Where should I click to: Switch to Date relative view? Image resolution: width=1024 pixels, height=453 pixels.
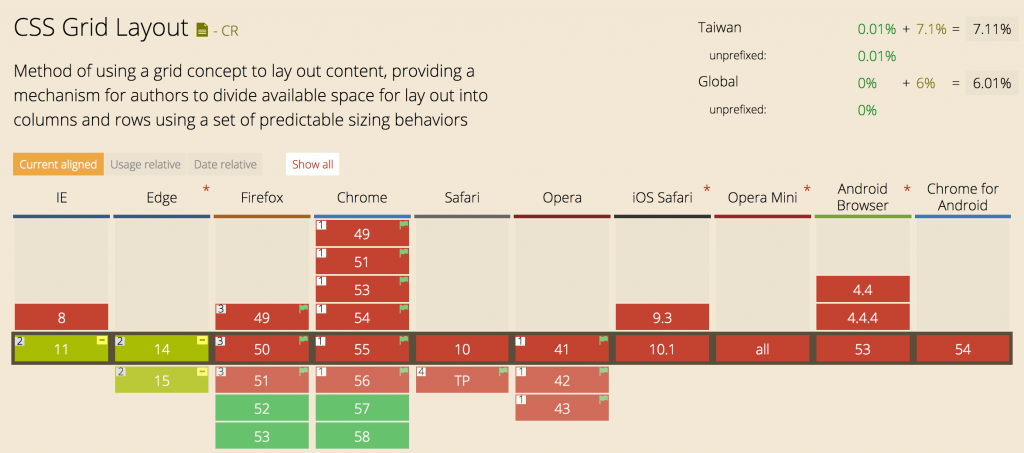coord(225,164)
